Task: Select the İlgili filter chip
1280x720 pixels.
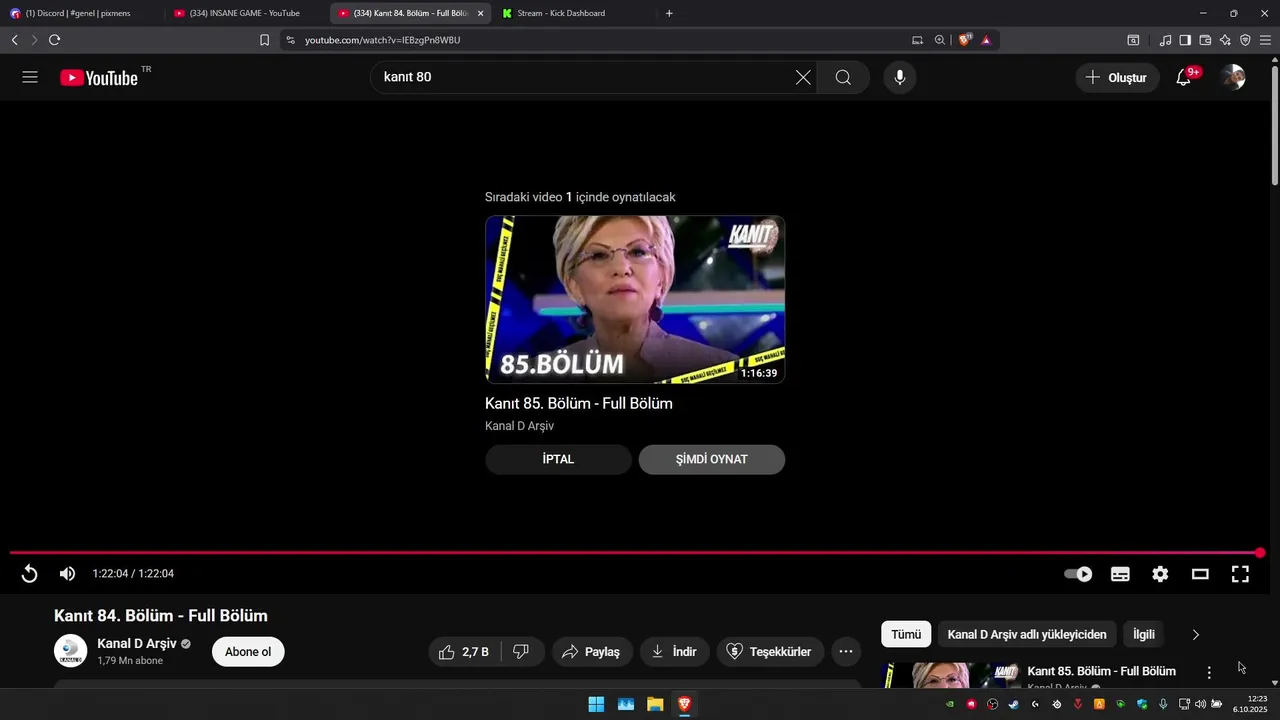Action: [x=1144, y=634]
